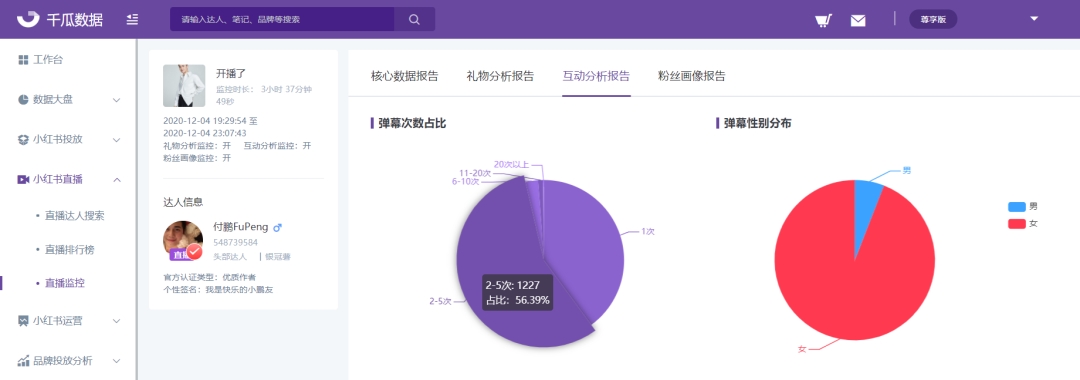The height and width of the screenshot is (380, 1080).
Task: Open the 粉丝画像报告 tab
Action: pos(692,76)
